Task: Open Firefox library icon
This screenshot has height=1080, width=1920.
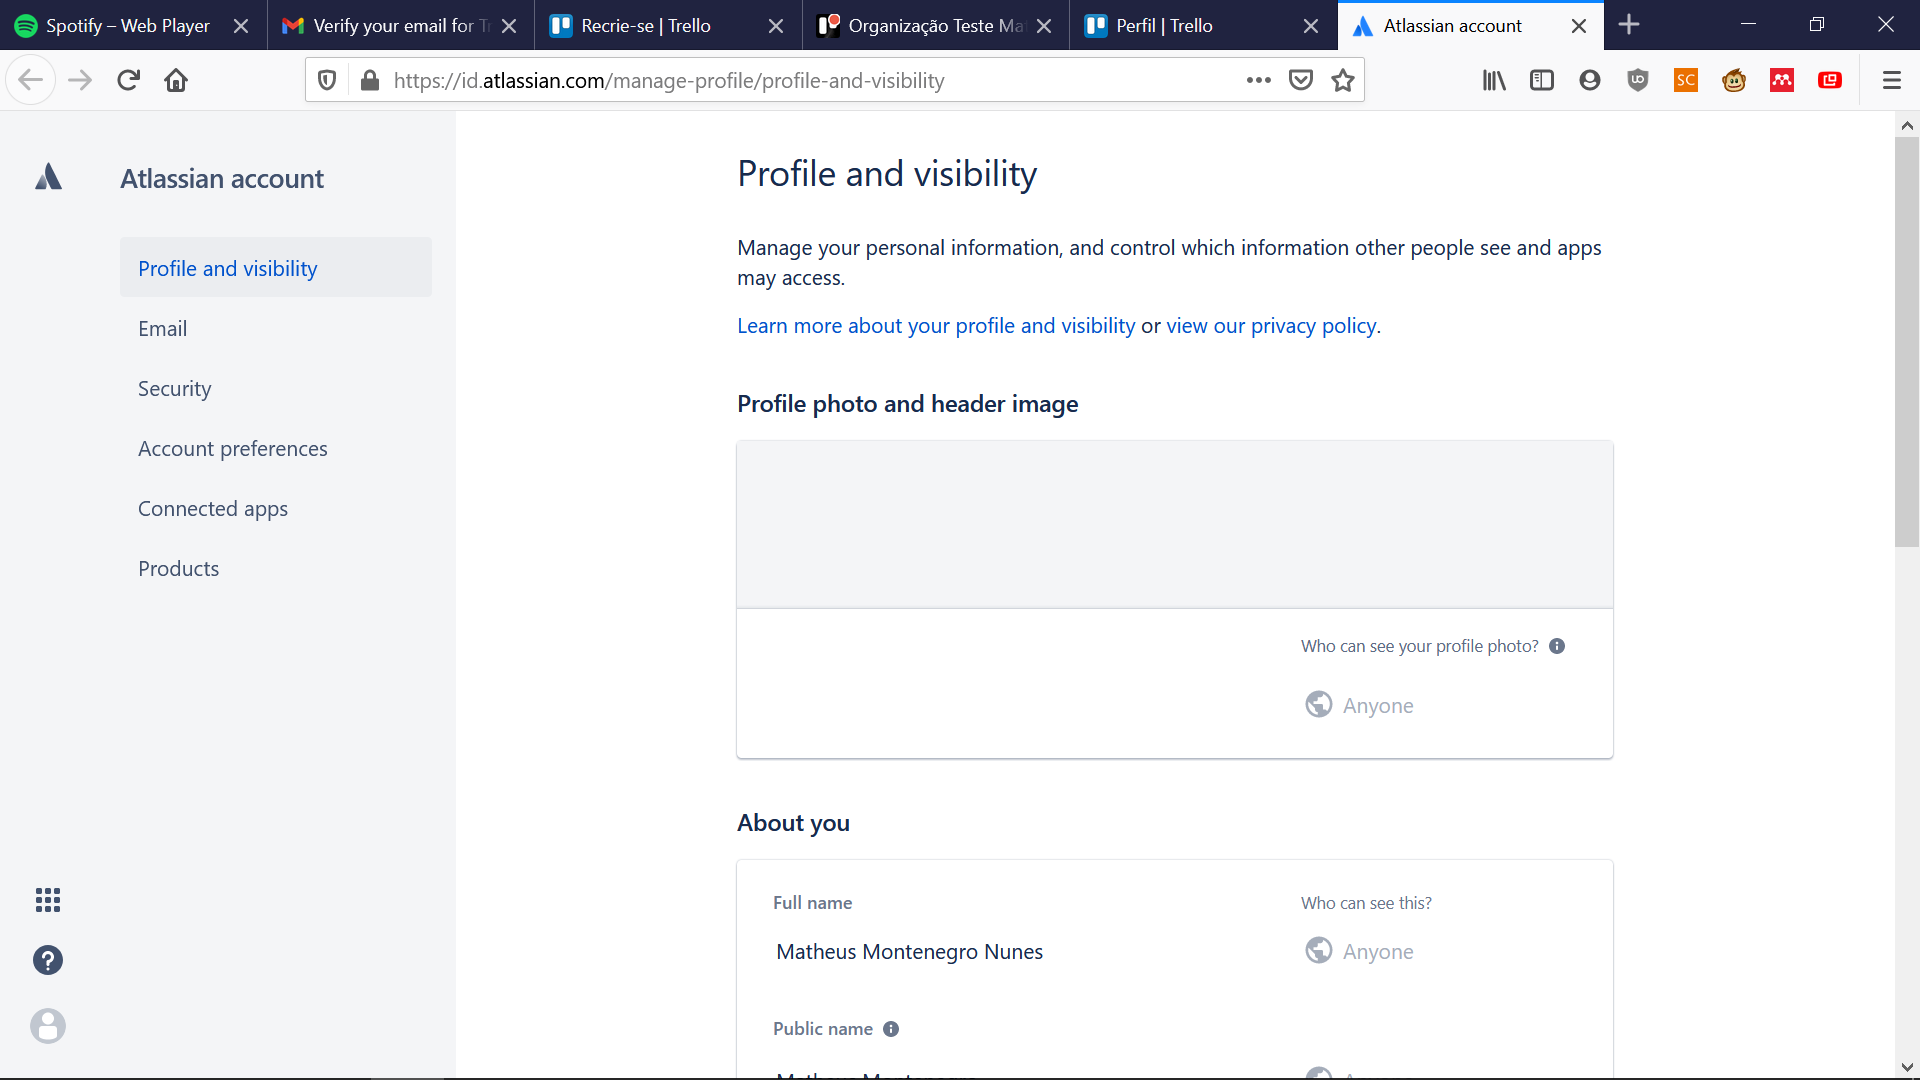Action: (x=1494, y=80)
